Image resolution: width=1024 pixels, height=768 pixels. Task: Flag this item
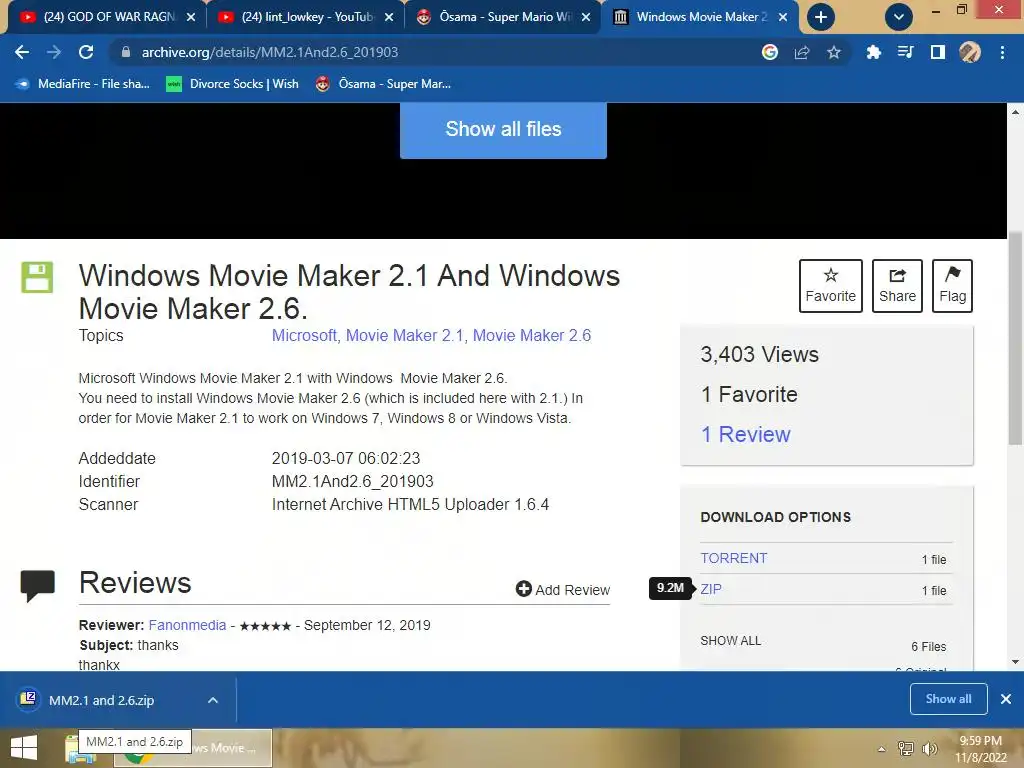(x=952, y=286)
